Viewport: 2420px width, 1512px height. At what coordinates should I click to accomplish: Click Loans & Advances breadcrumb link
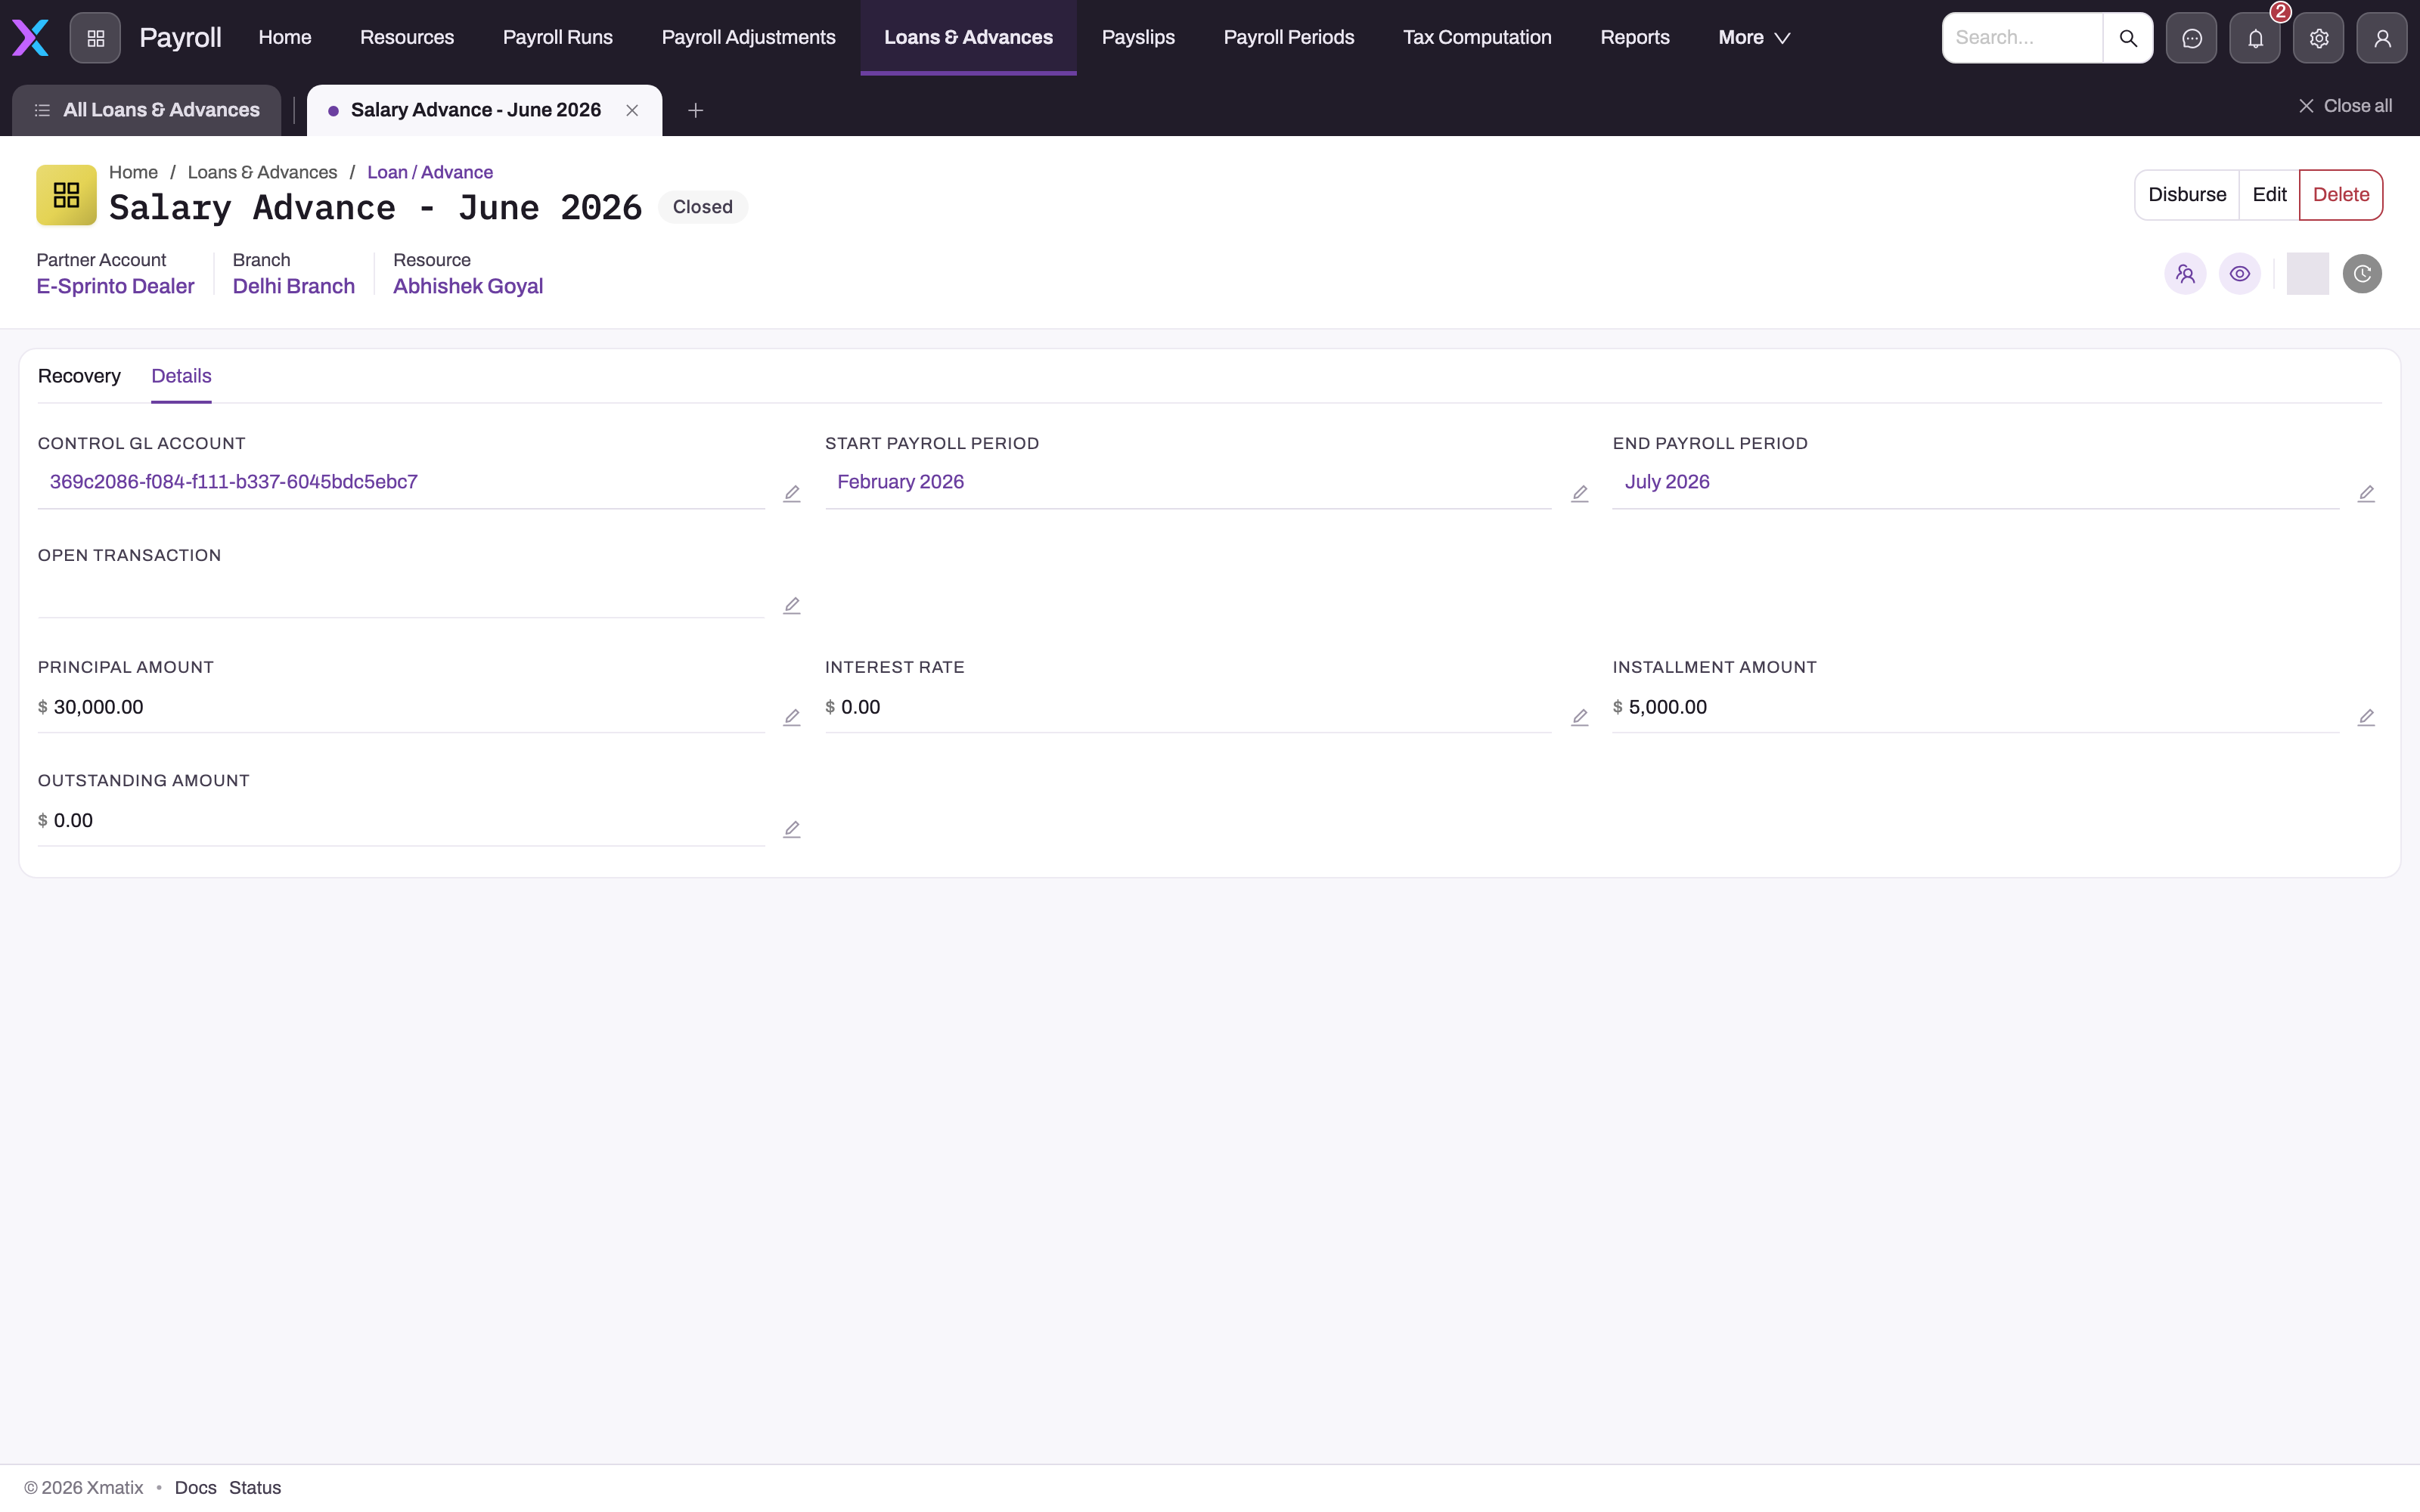coord(262,172)
